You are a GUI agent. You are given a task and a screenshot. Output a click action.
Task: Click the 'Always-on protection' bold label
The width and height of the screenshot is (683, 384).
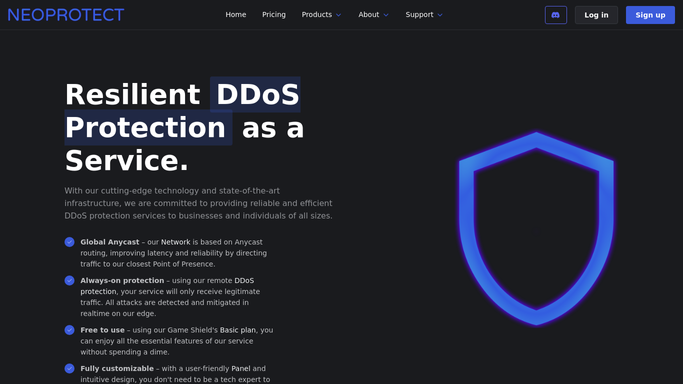pyautogui.click(x=122, y=280)
